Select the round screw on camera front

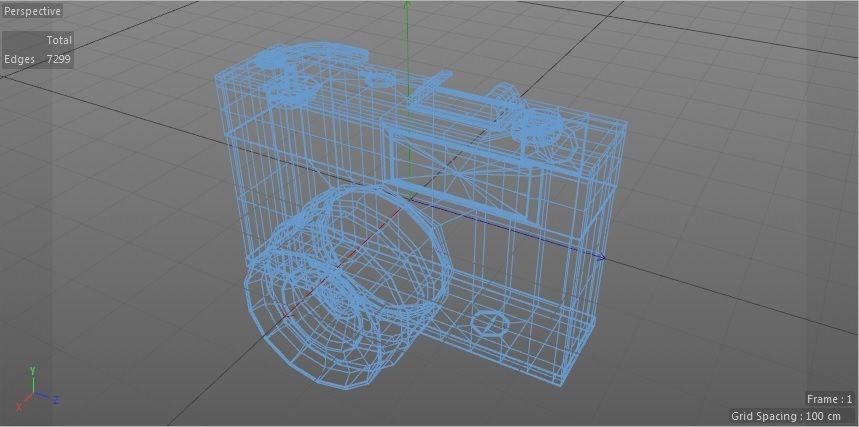tap(489, 322)
